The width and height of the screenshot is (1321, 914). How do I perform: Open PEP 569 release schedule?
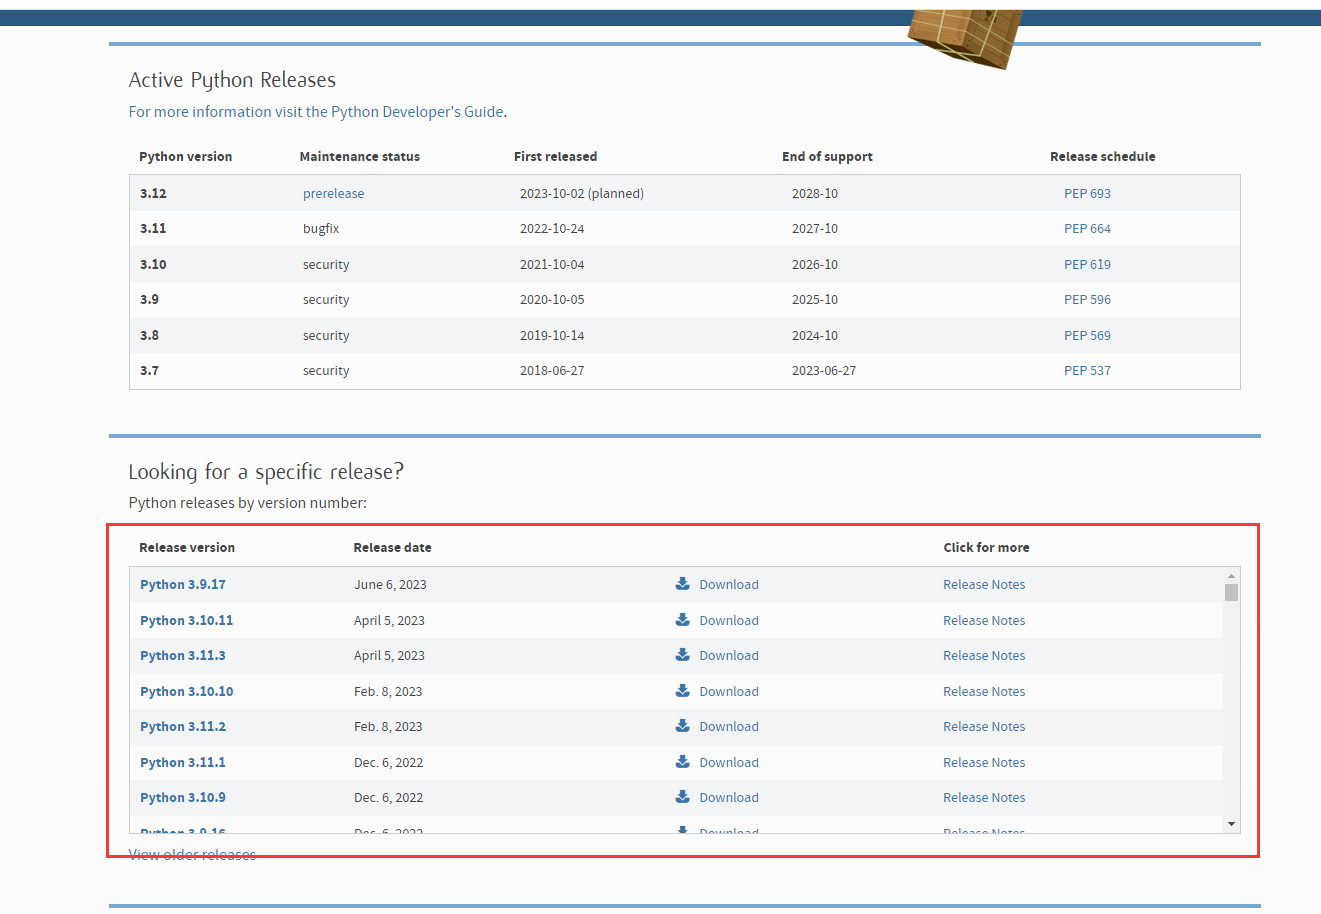(1087, 335)
